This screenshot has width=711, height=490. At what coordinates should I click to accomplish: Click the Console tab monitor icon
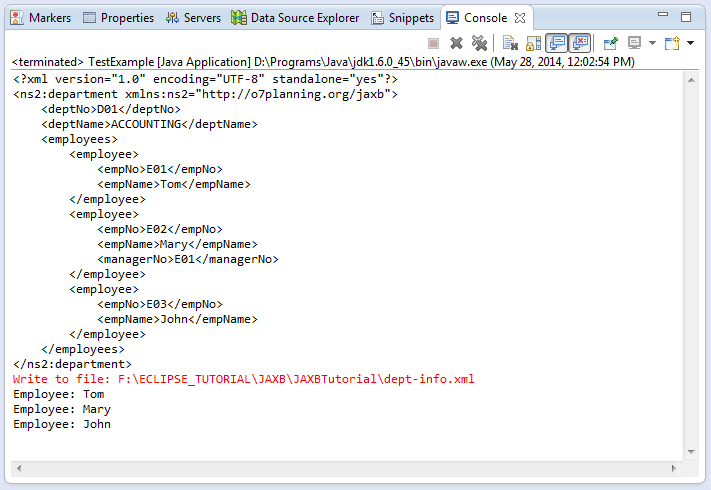tap(452, 18)
